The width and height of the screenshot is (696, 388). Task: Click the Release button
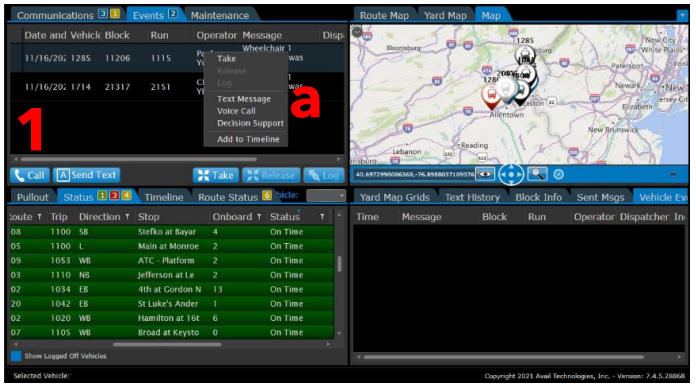(x=271, y=175)
